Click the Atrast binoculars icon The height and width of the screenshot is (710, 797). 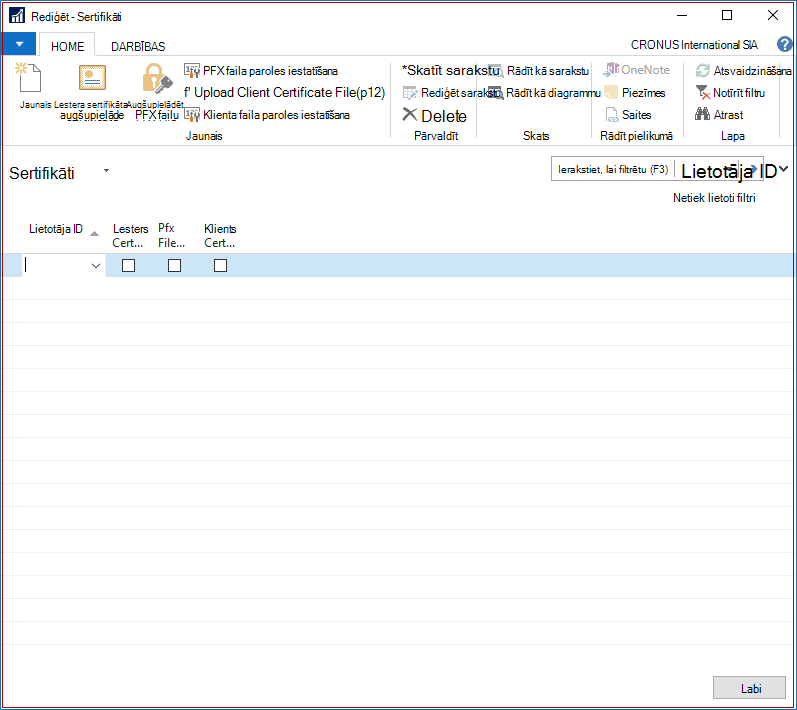coord(702,114)
